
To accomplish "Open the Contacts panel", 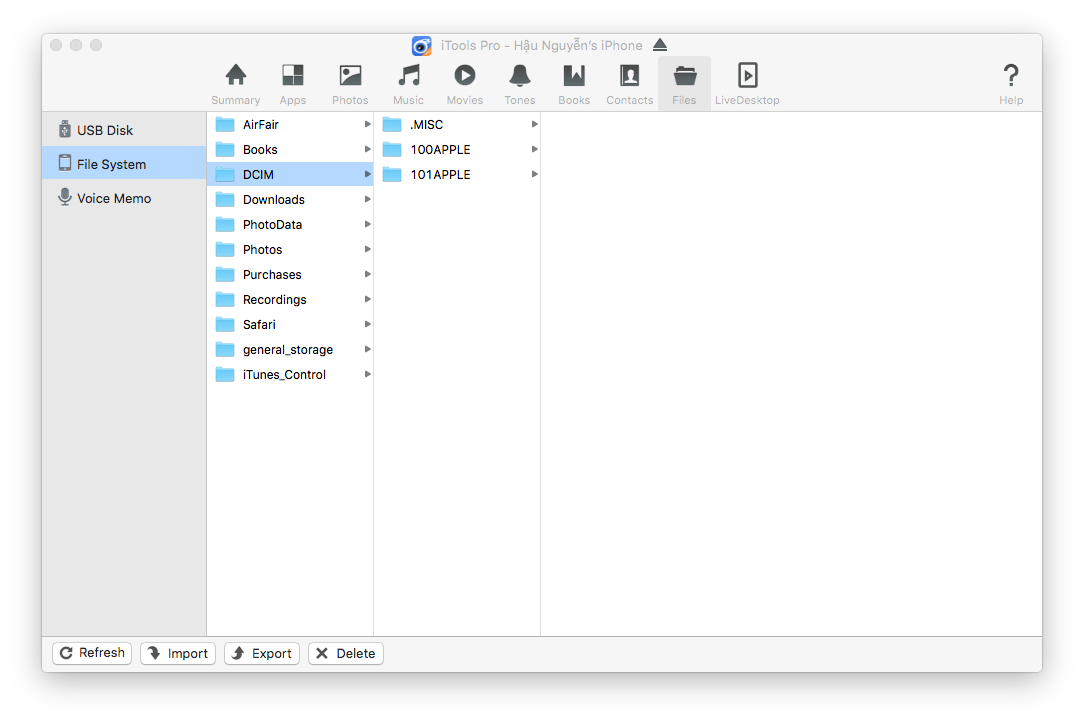I will point(629,83).
